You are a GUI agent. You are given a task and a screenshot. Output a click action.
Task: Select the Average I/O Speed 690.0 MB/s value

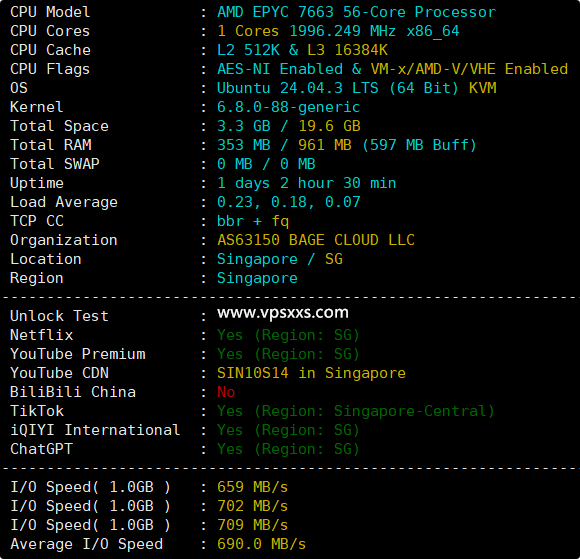tap(262, 544)
